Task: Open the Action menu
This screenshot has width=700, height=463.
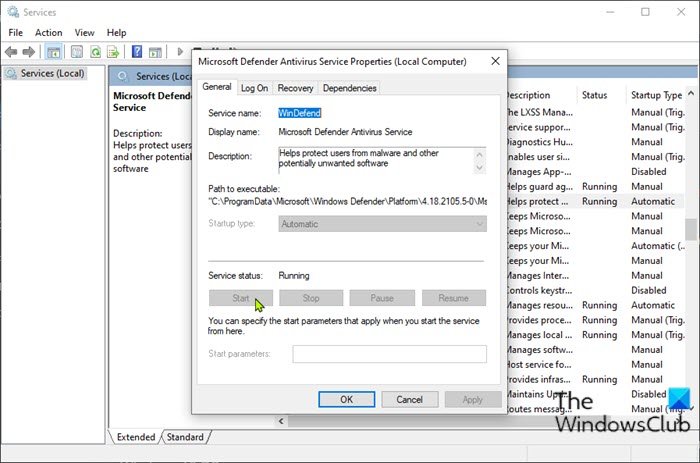Action: point(49,33)
